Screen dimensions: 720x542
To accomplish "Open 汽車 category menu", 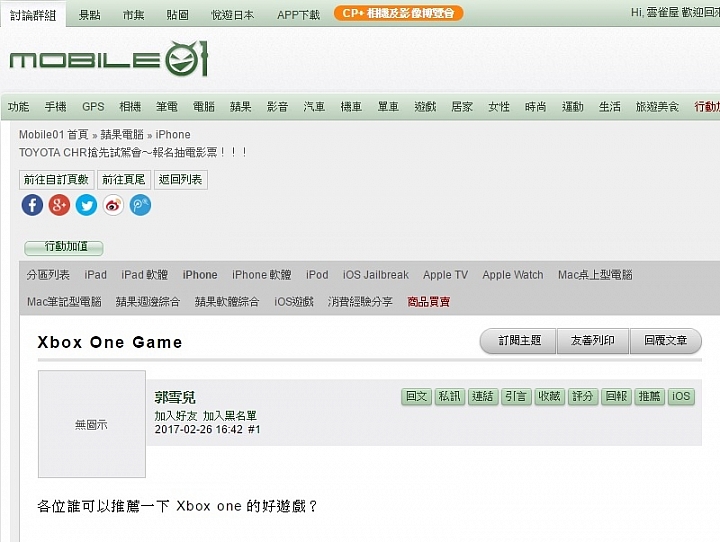I will point(314,107).
